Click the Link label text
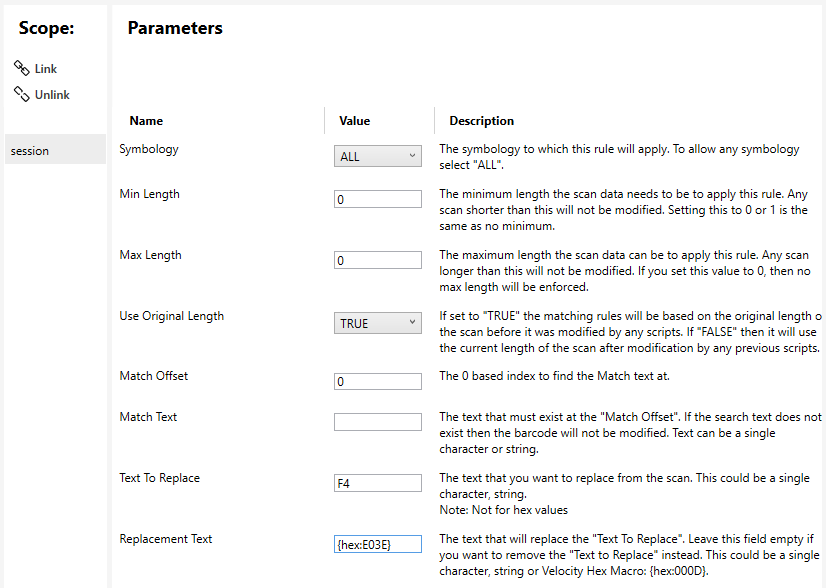 coord(45,68)
